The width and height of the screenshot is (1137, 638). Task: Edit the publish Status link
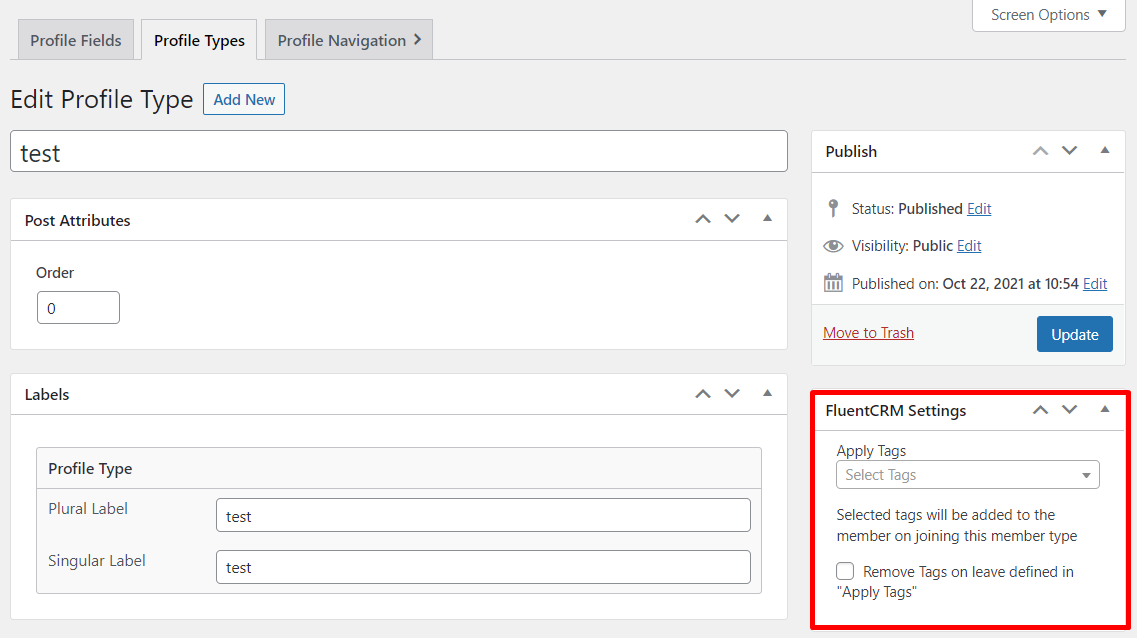[979, 209]
